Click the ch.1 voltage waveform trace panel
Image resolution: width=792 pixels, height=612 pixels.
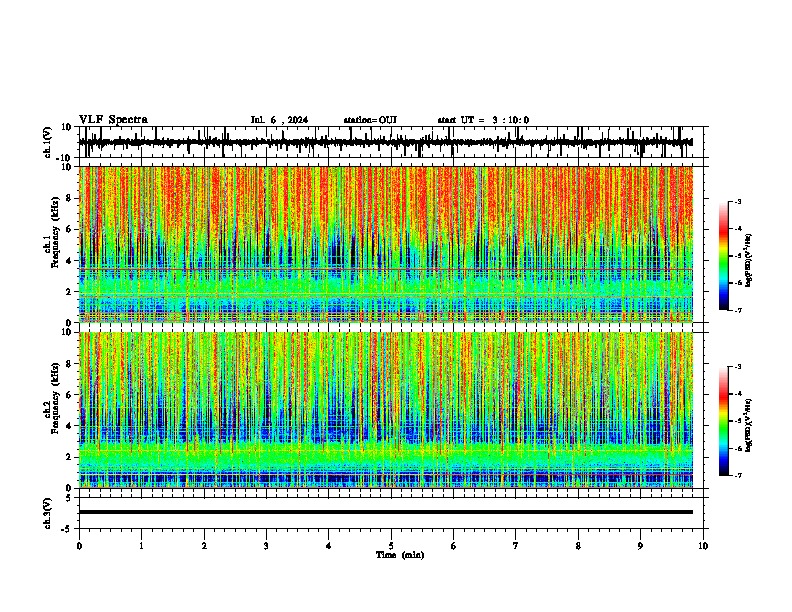(x=391, y=142)
